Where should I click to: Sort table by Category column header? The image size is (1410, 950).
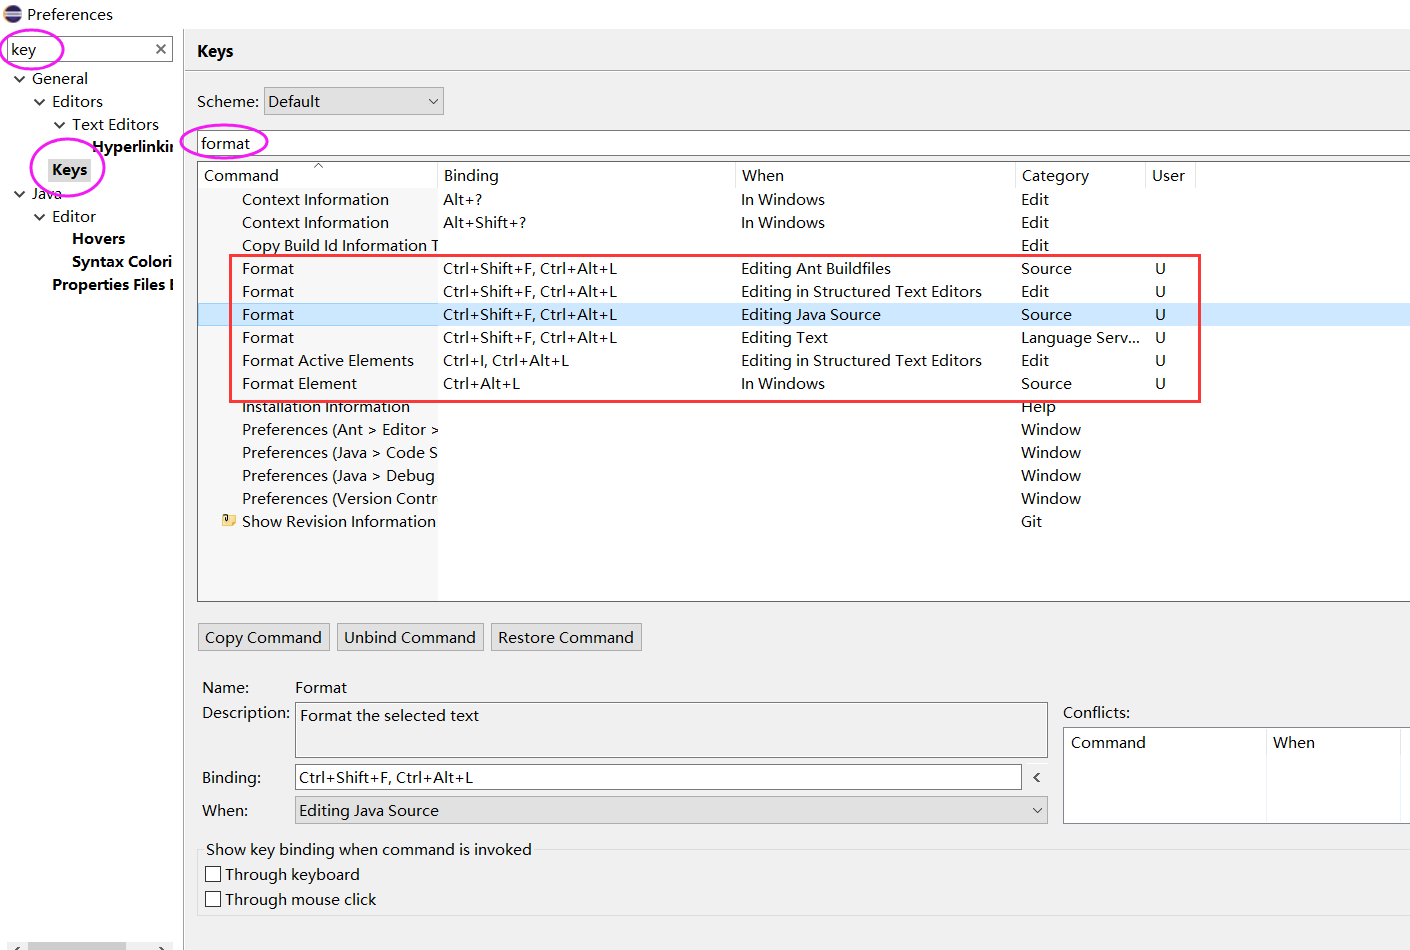point(1081,175)
